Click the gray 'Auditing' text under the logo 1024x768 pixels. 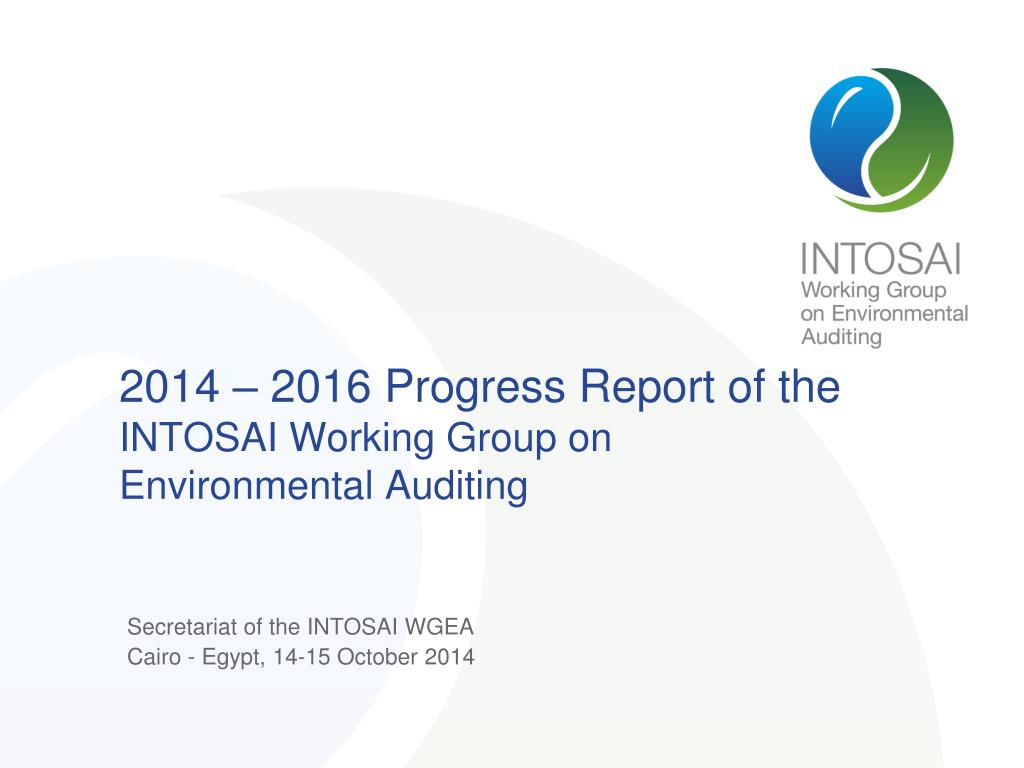[x=841, y=337]
